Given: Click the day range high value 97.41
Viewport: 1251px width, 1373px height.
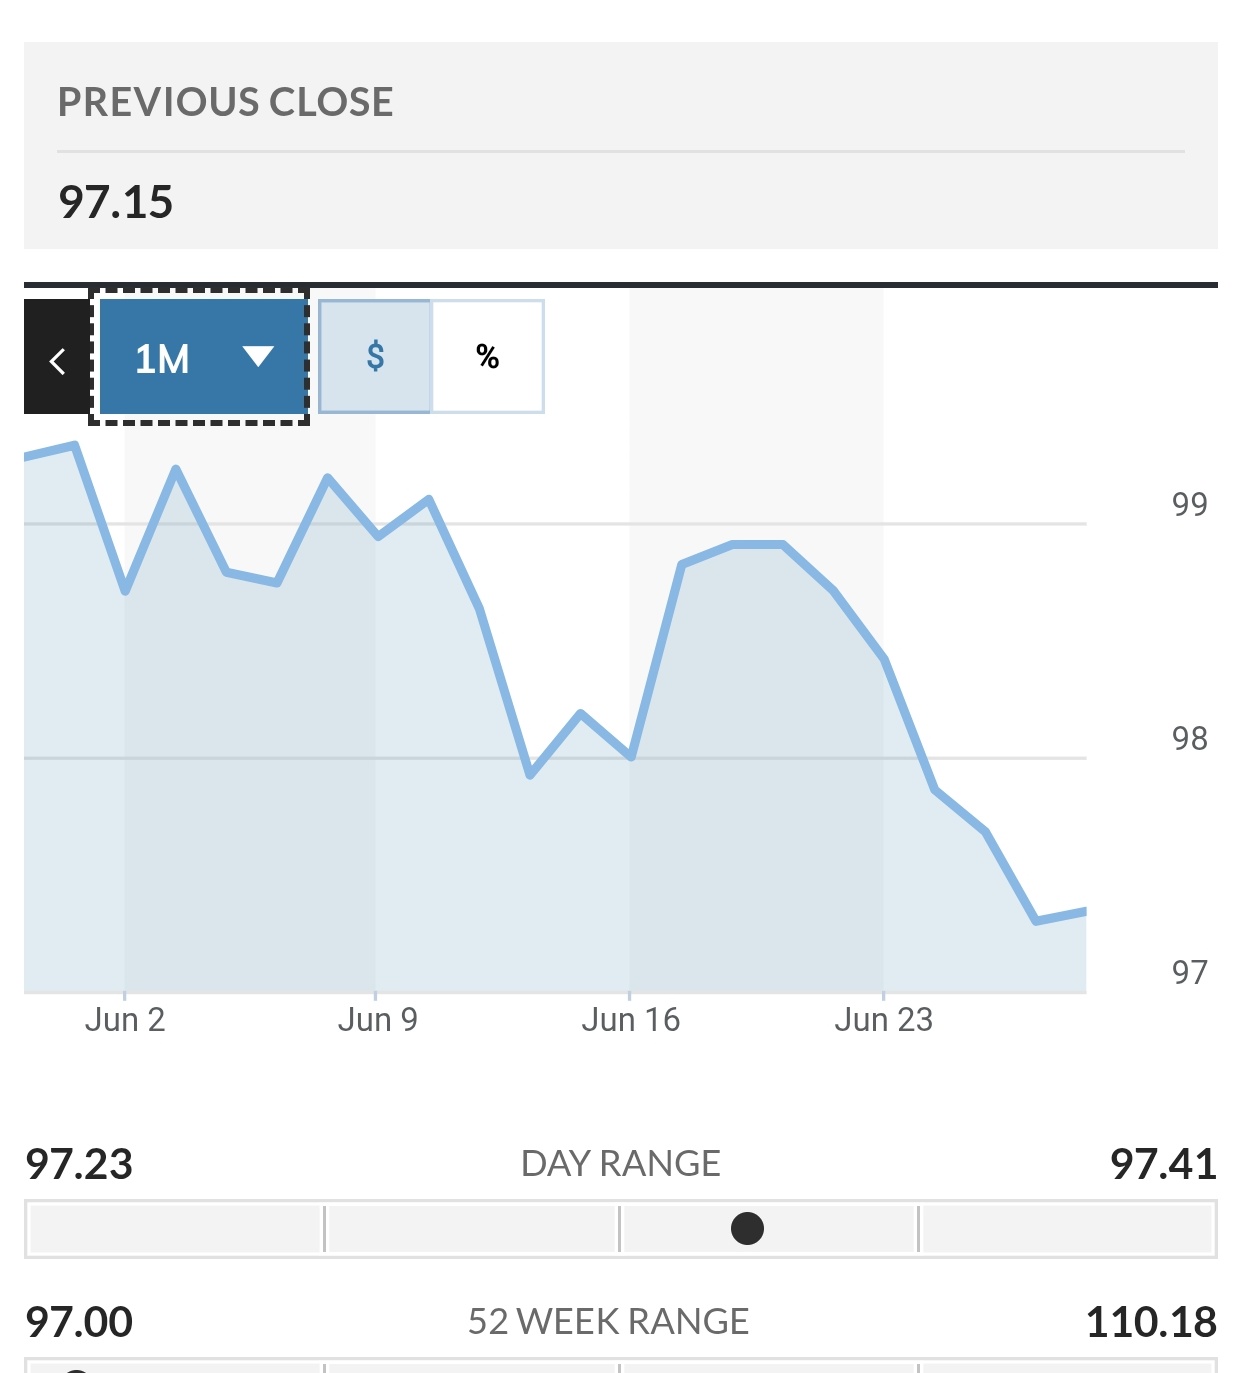Looking at the screenshot, I should (x=1163, y=1164).
